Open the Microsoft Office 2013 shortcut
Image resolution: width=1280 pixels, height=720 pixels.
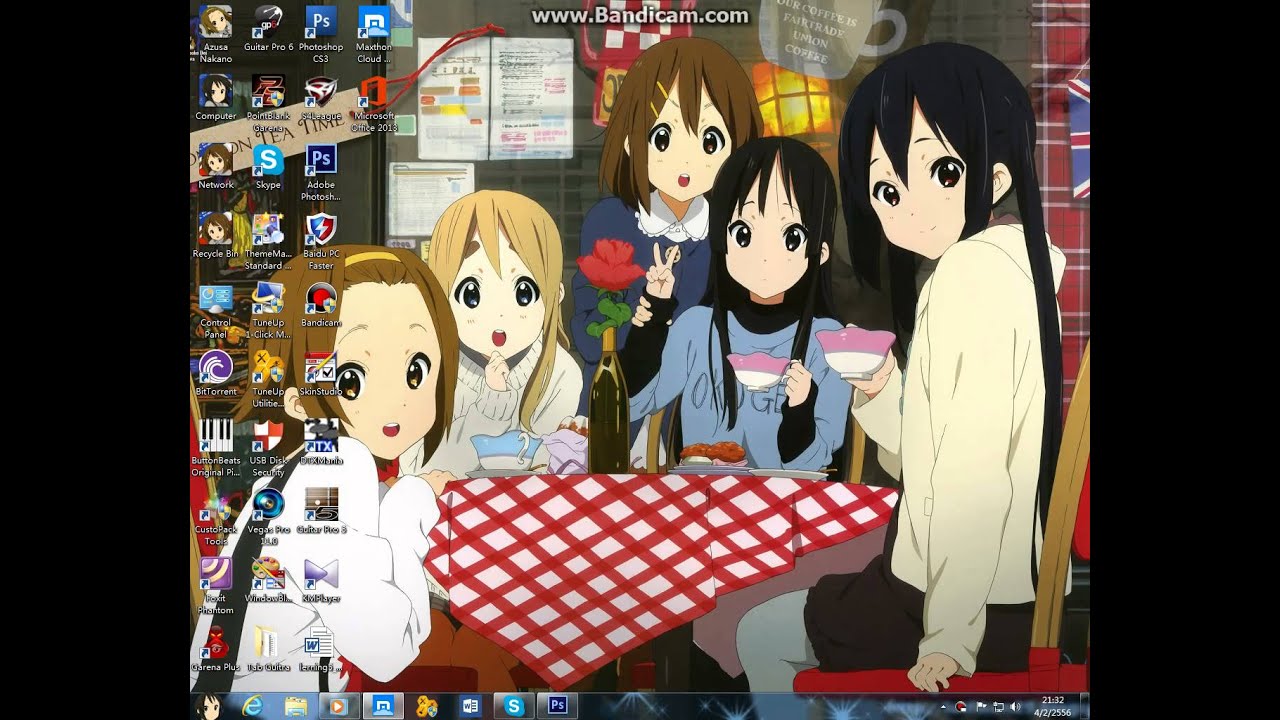tap(374, 103)
